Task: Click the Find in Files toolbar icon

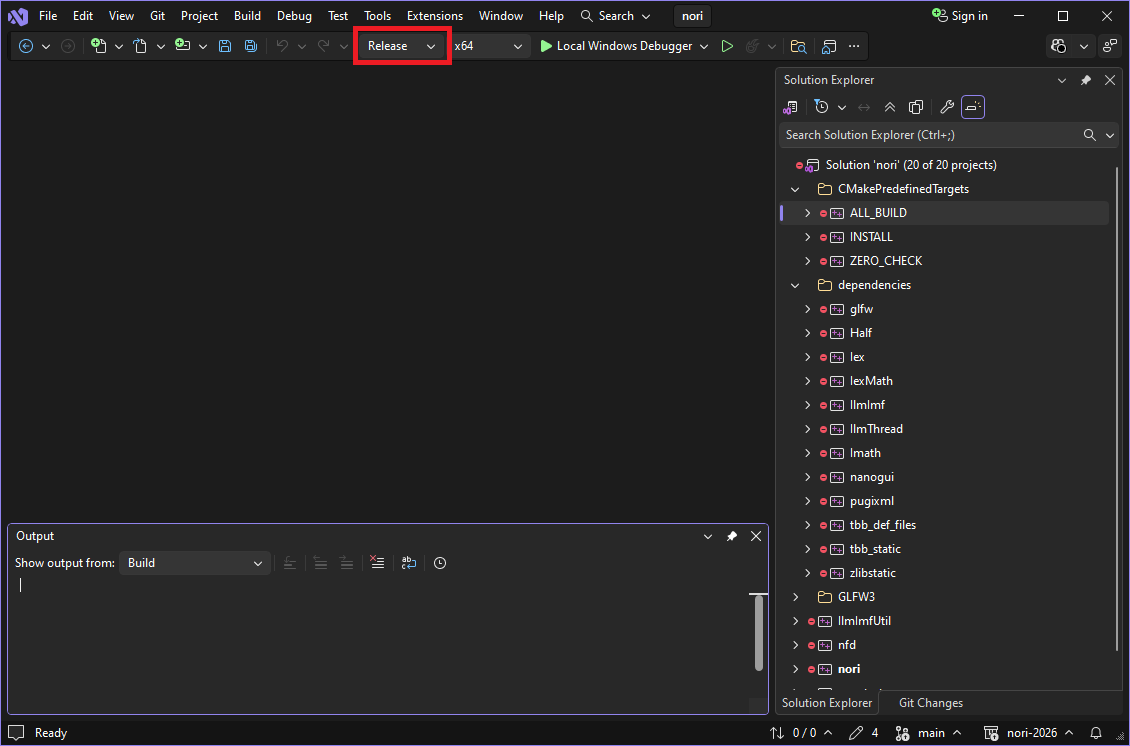Action: click(797, 46)
